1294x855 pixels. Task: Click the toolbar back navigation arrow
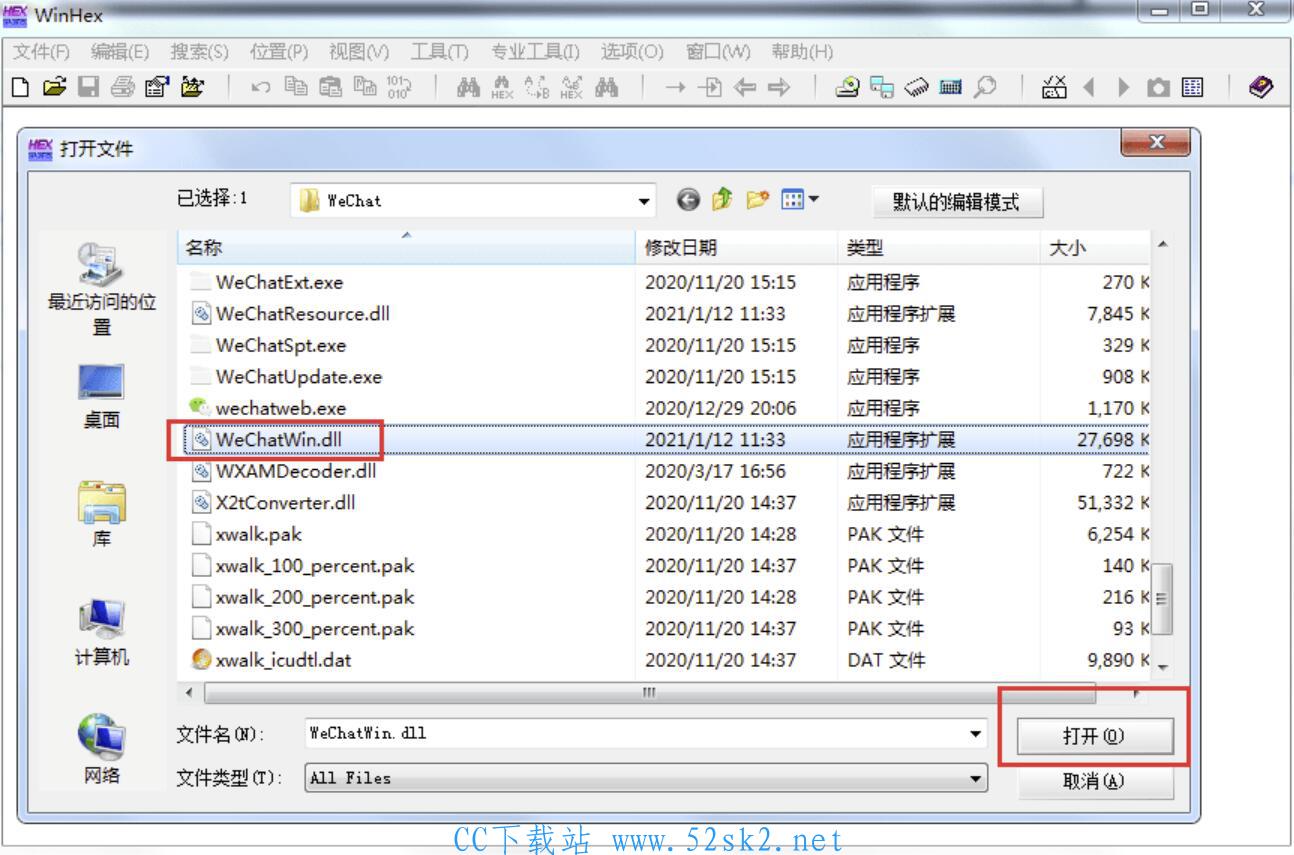click(x=744, y=88)
